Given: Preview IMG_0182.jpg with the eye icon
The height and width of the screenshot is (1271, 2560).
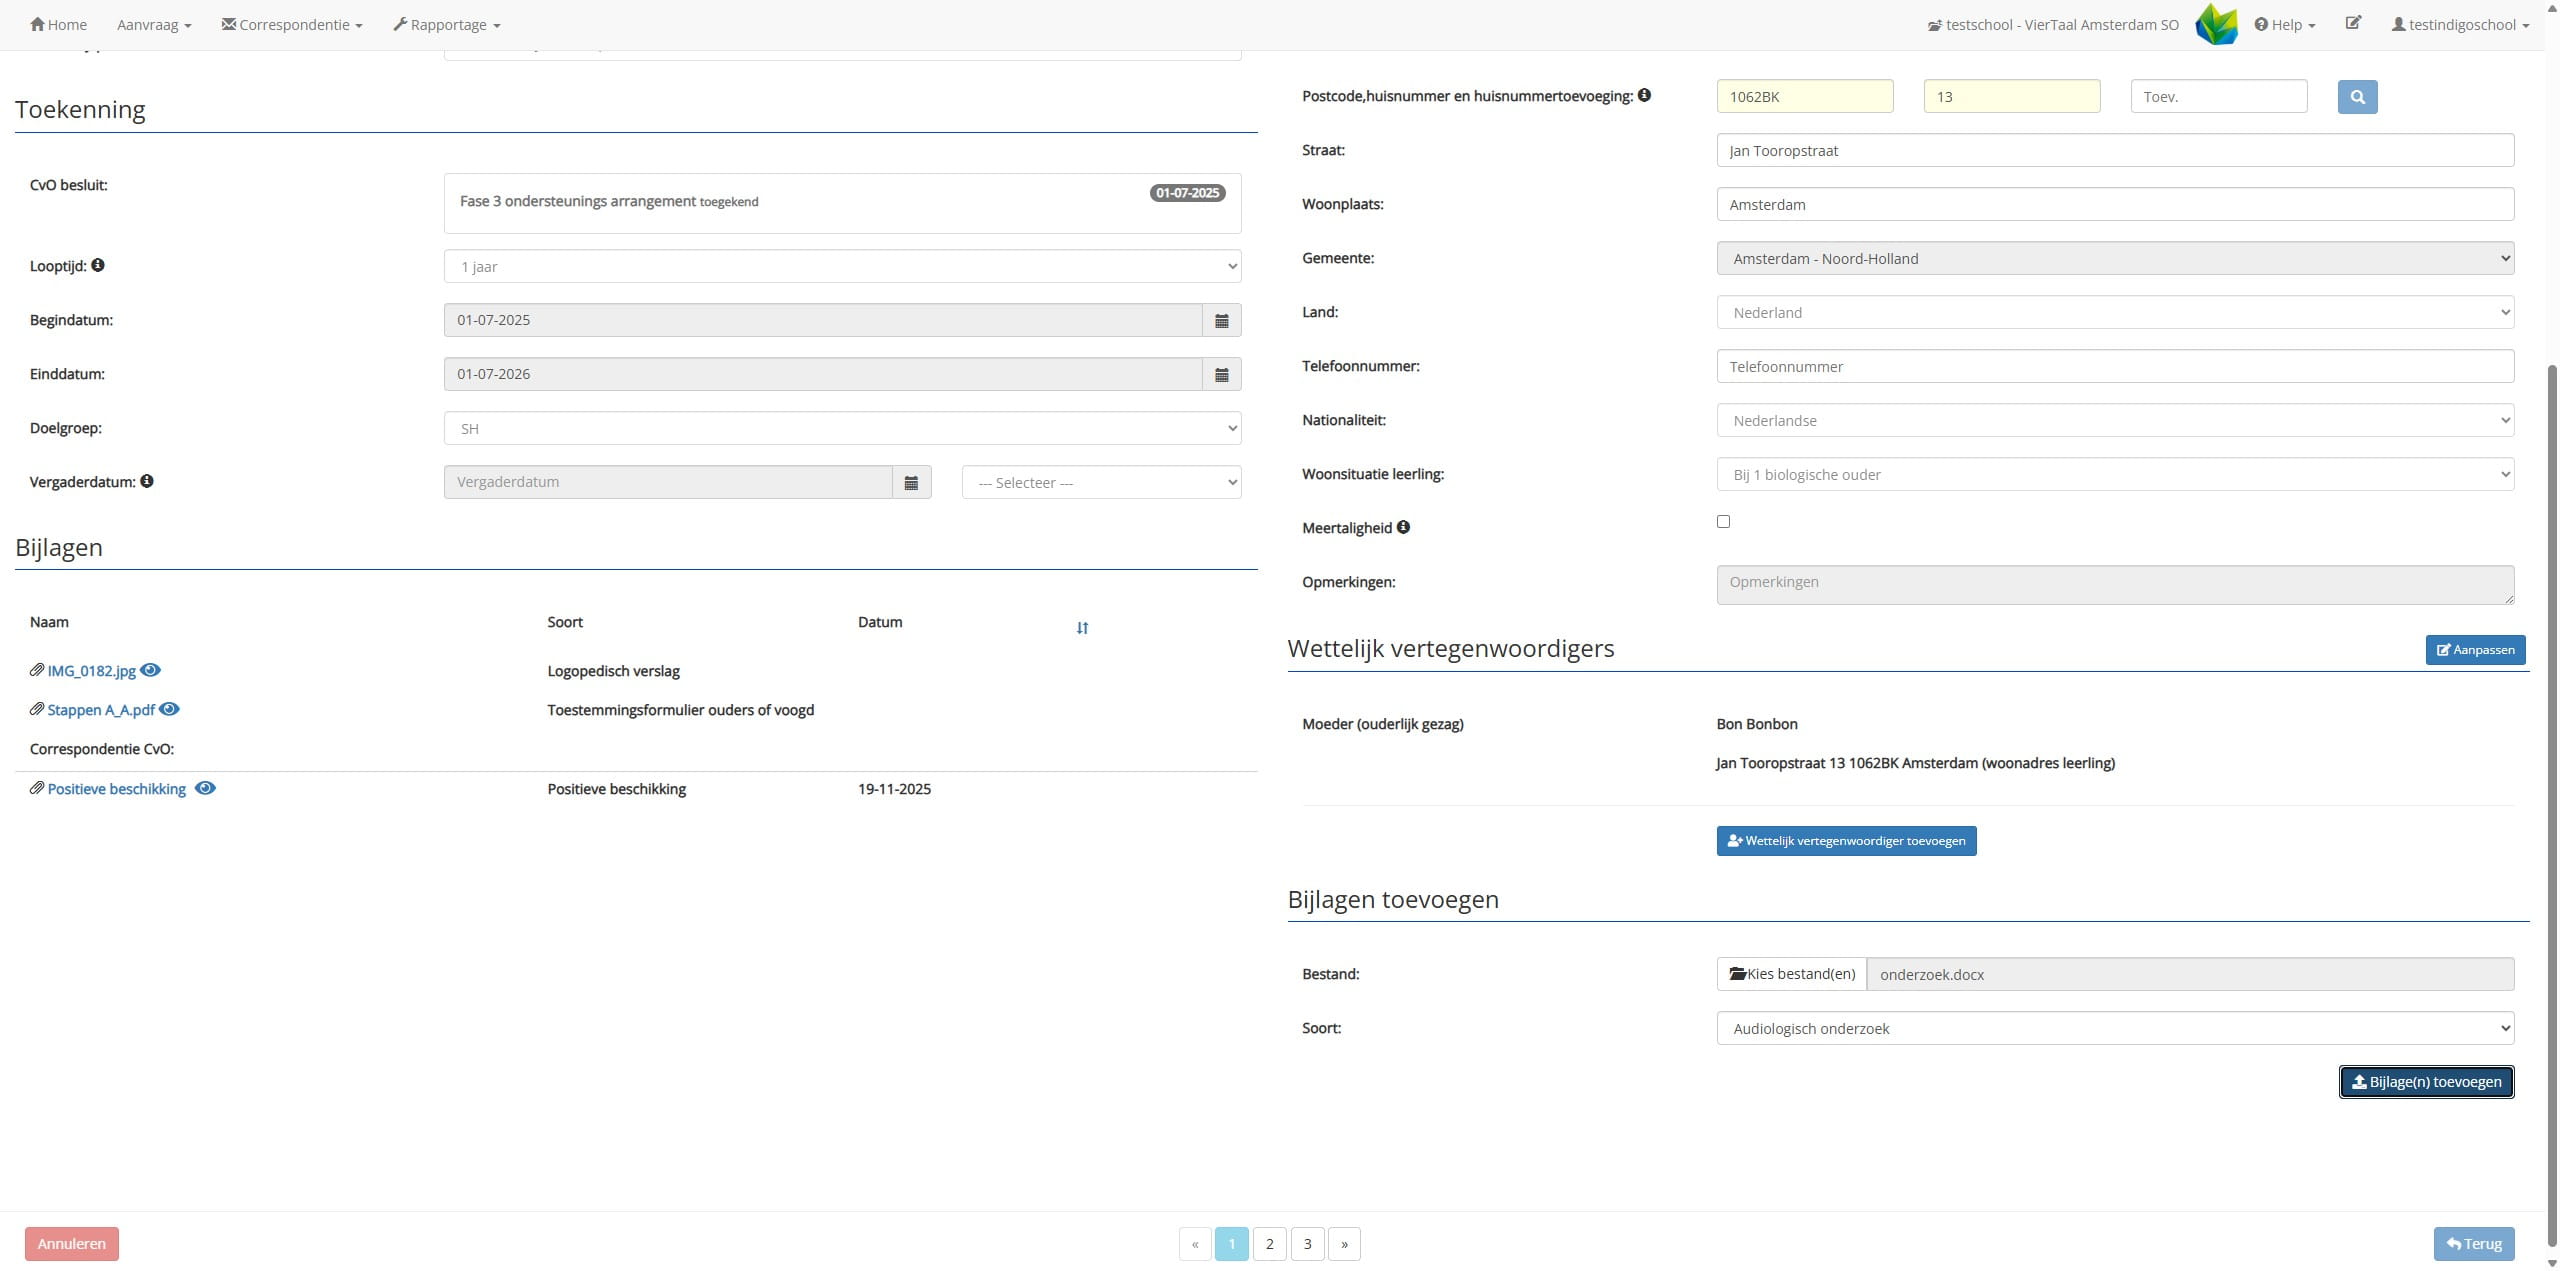Looking at the screenshot, I should click(x=150, y=670).
